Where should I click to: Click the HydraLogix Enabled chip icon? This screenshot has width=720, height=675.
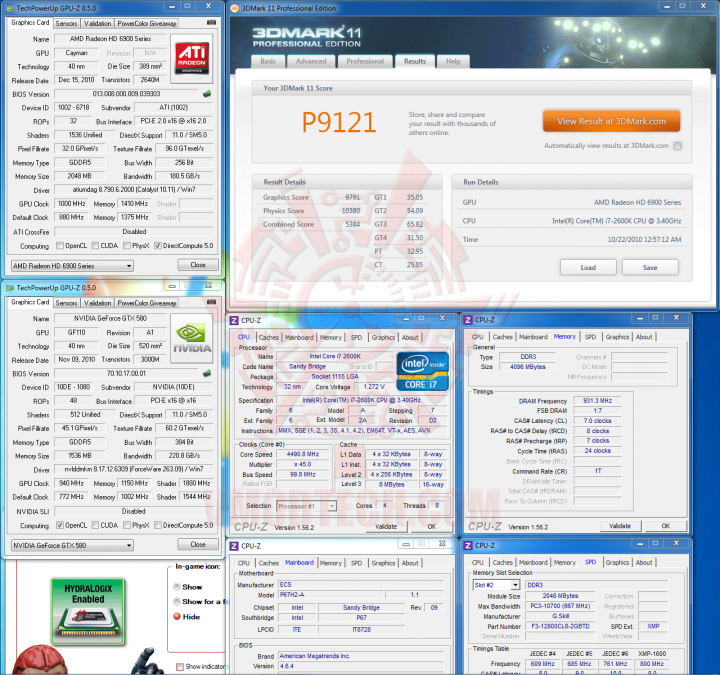click(88, 611)
